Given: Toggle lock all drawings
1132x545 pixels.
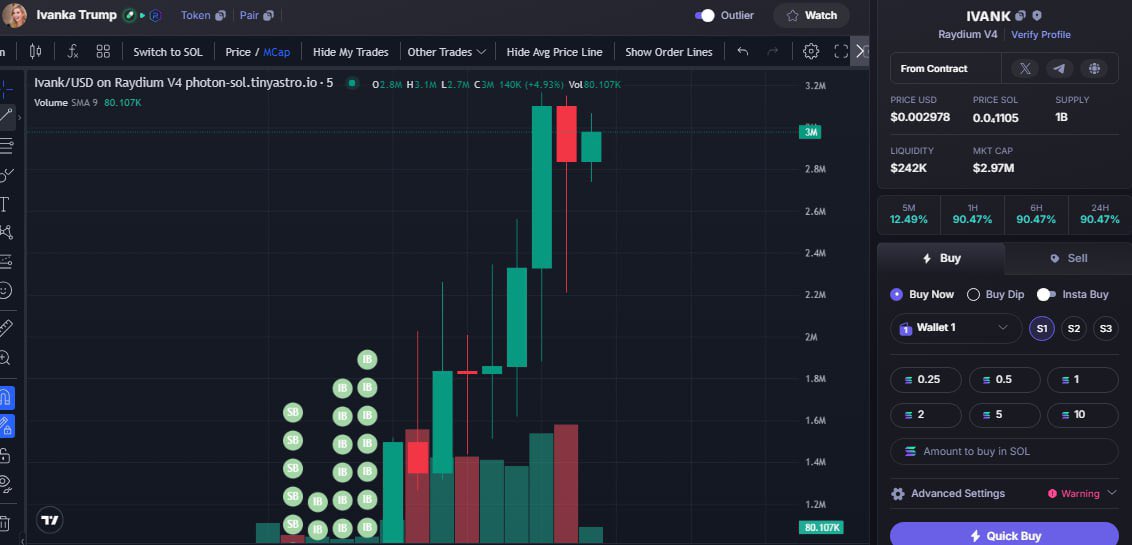Looking at the screenshot, I should pos(6,455).
